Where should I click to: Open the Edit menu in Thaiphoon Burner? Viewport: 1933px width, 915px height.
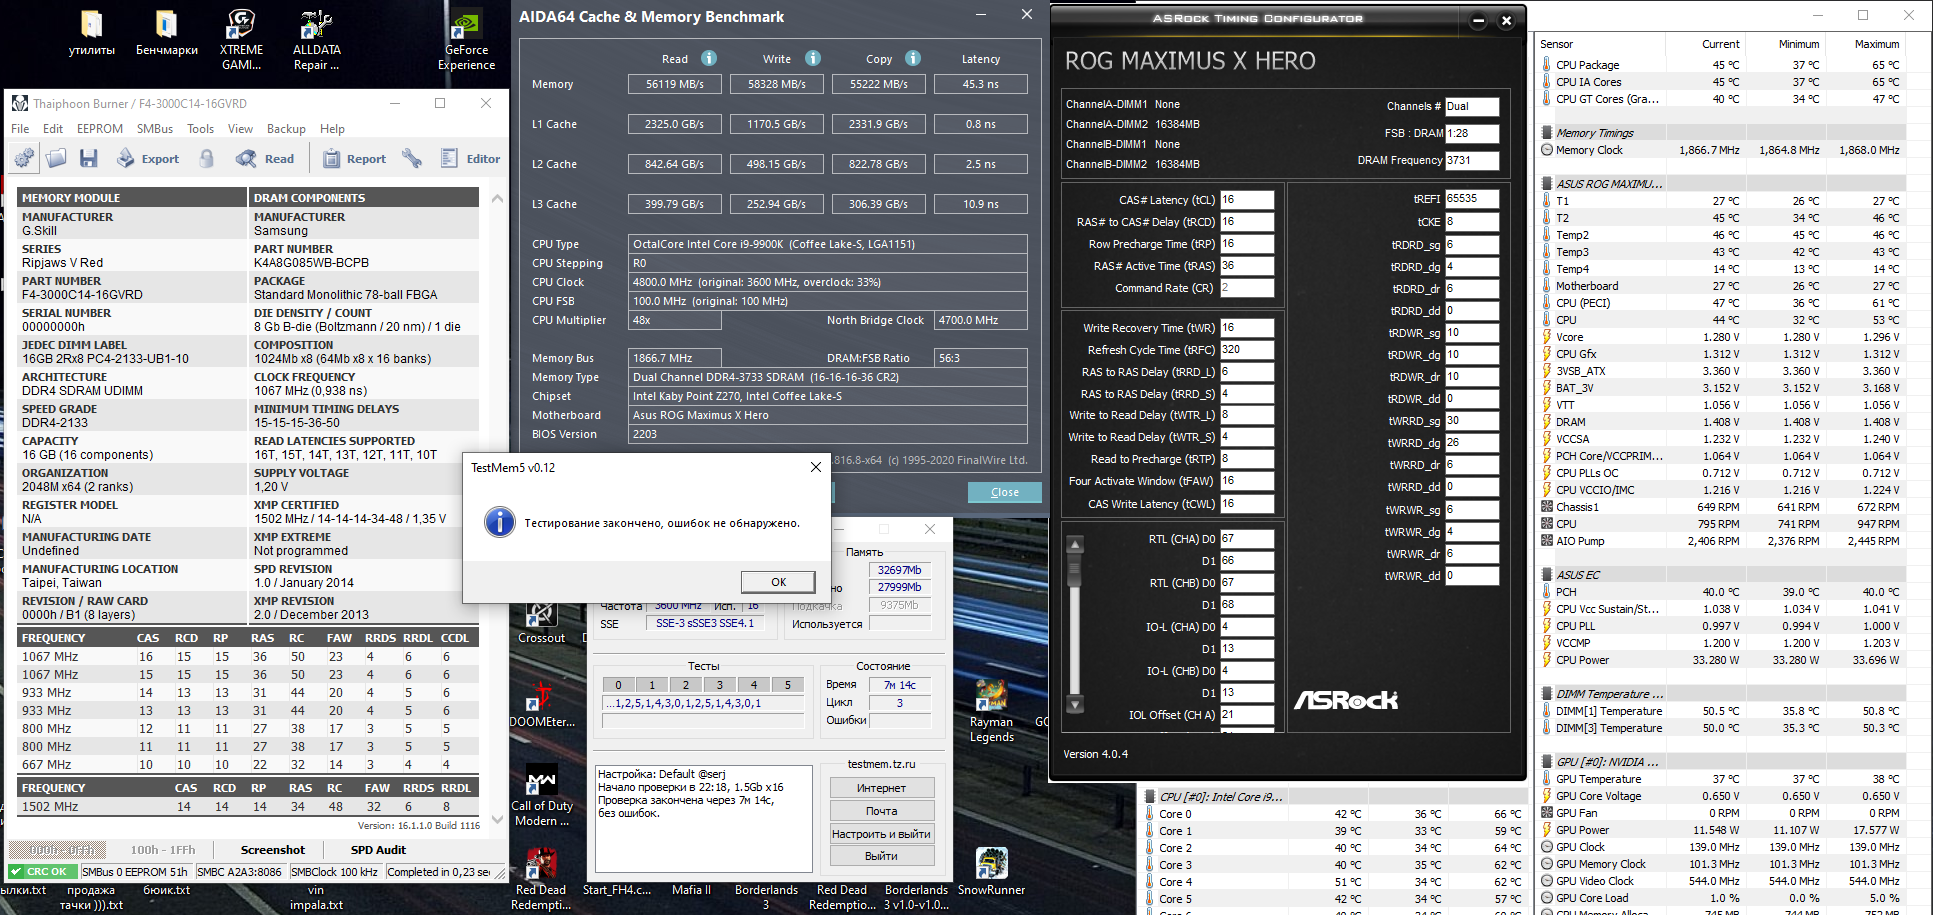point(53,129)
